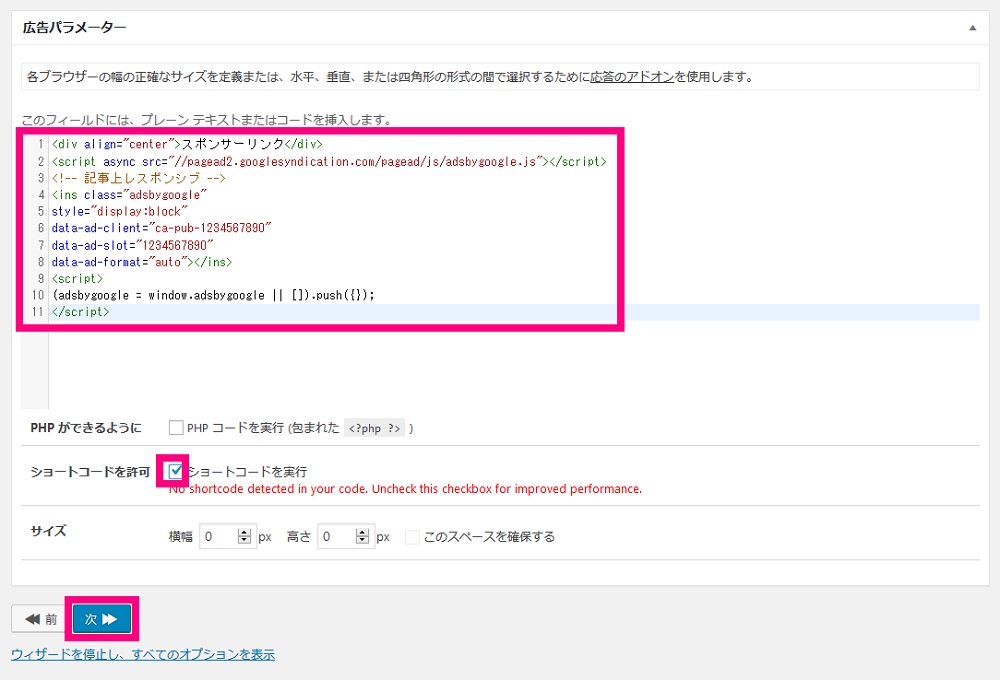The height and width of the screenshot is (680, 1000).
Task: Select the window.adsbygoogle push code line
Action: point(213,295)
